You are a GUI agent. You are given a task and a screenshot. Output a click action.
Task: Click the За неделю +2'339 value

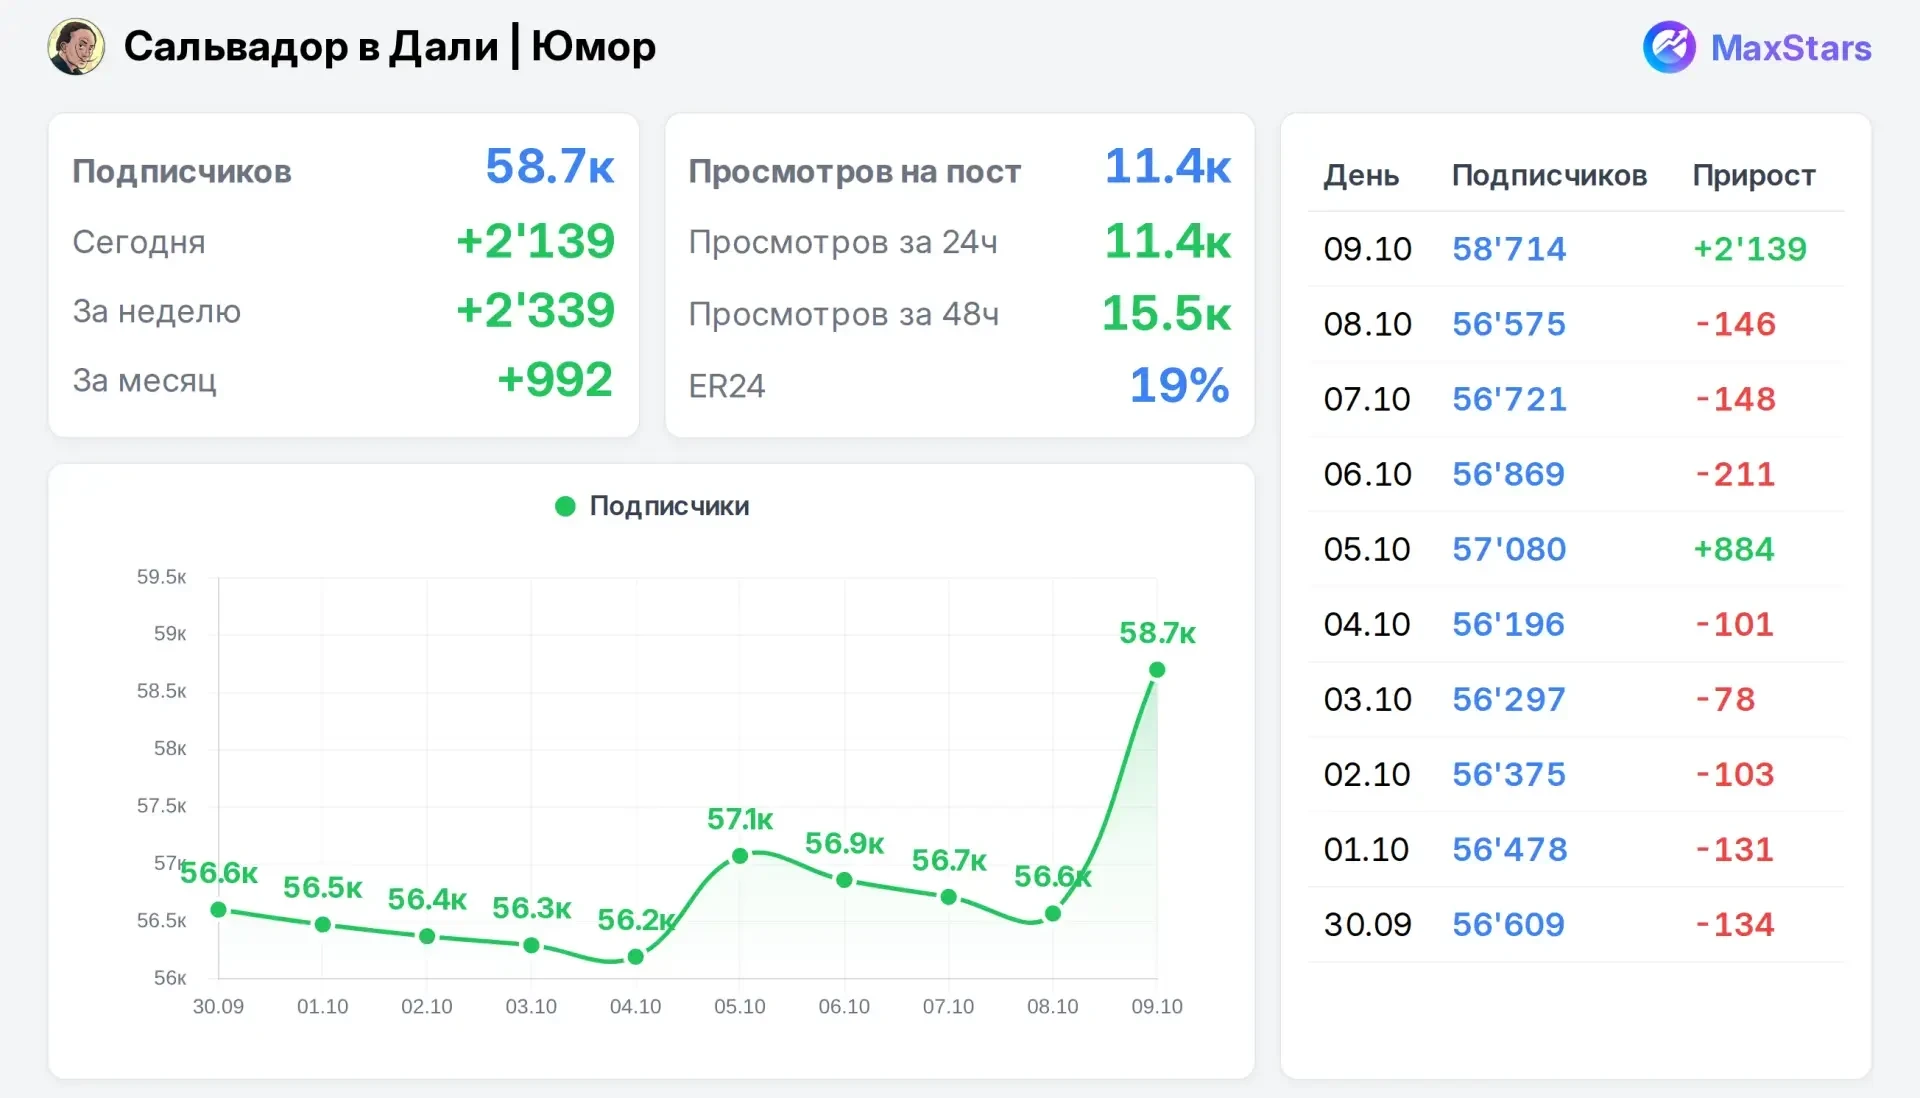coord(535,310)
